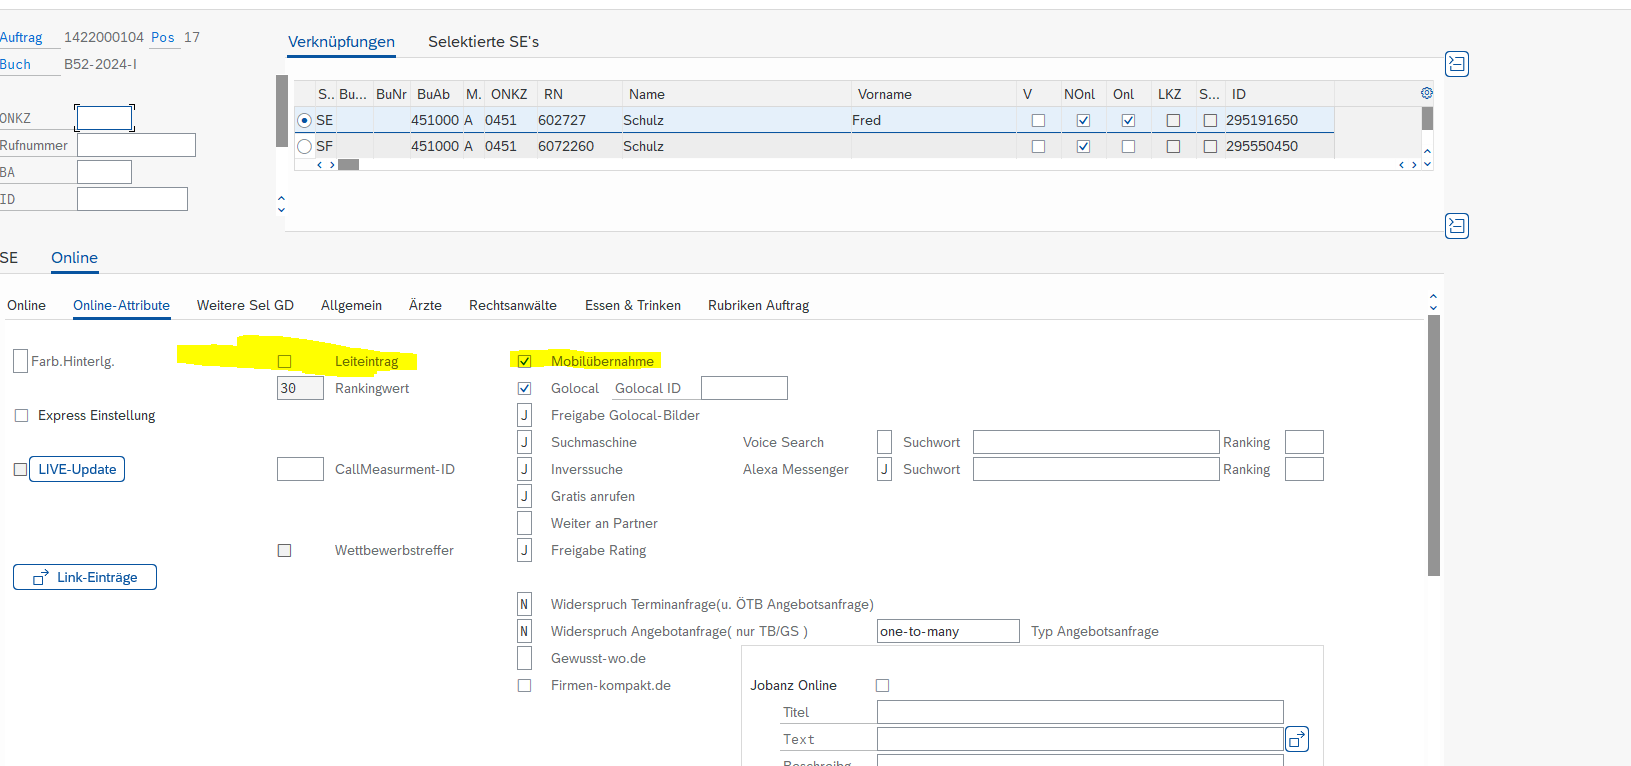Click the Freigabe Rating J field

pyautogui.click(x=524, y=550)
